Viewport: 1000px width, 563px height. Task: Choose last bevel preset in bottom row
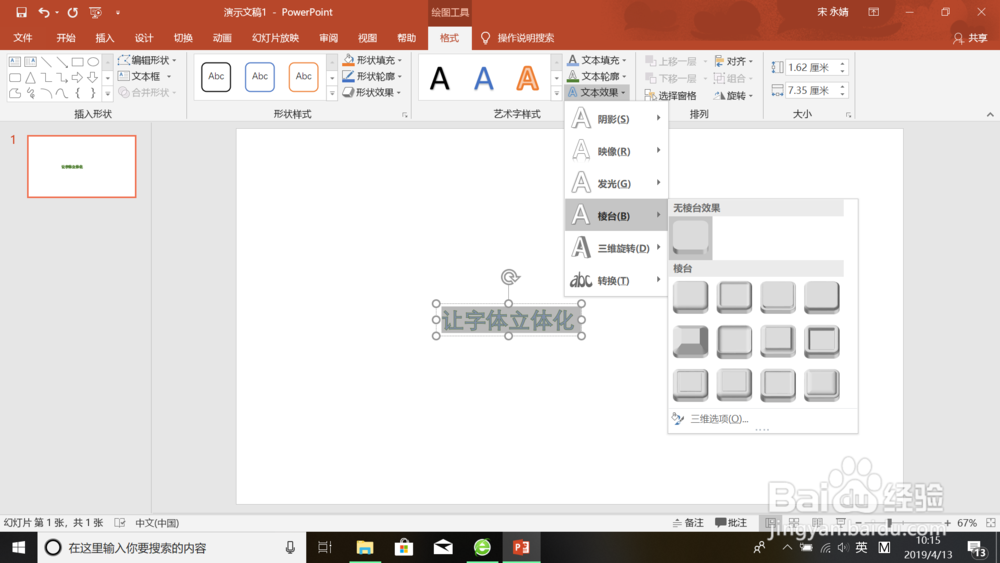822,385
